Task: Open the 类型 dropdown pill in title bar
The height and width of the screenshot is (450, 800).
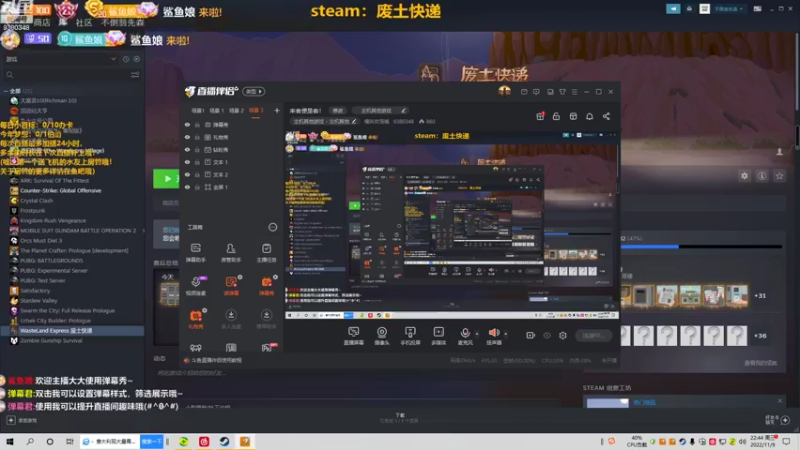Action: [x=254, y=91]
